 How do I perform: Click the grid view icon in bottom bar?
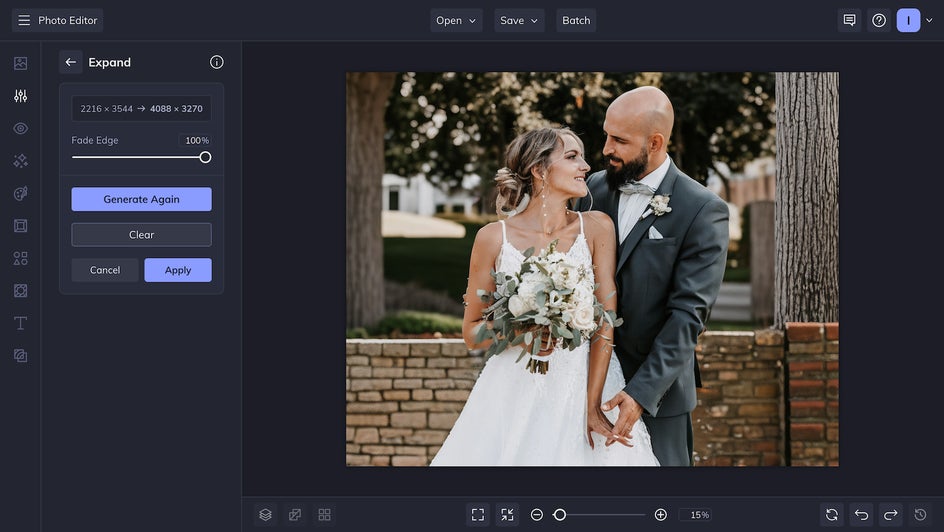pos(324,515)
